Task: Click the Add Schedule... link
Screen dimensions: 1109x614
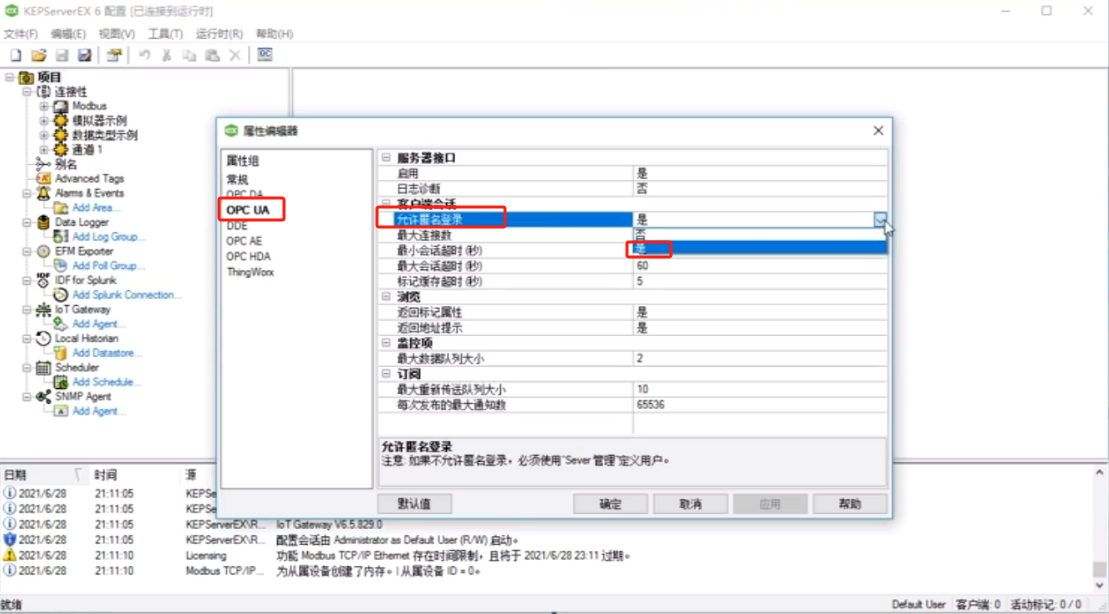Action: coord(107,382)
